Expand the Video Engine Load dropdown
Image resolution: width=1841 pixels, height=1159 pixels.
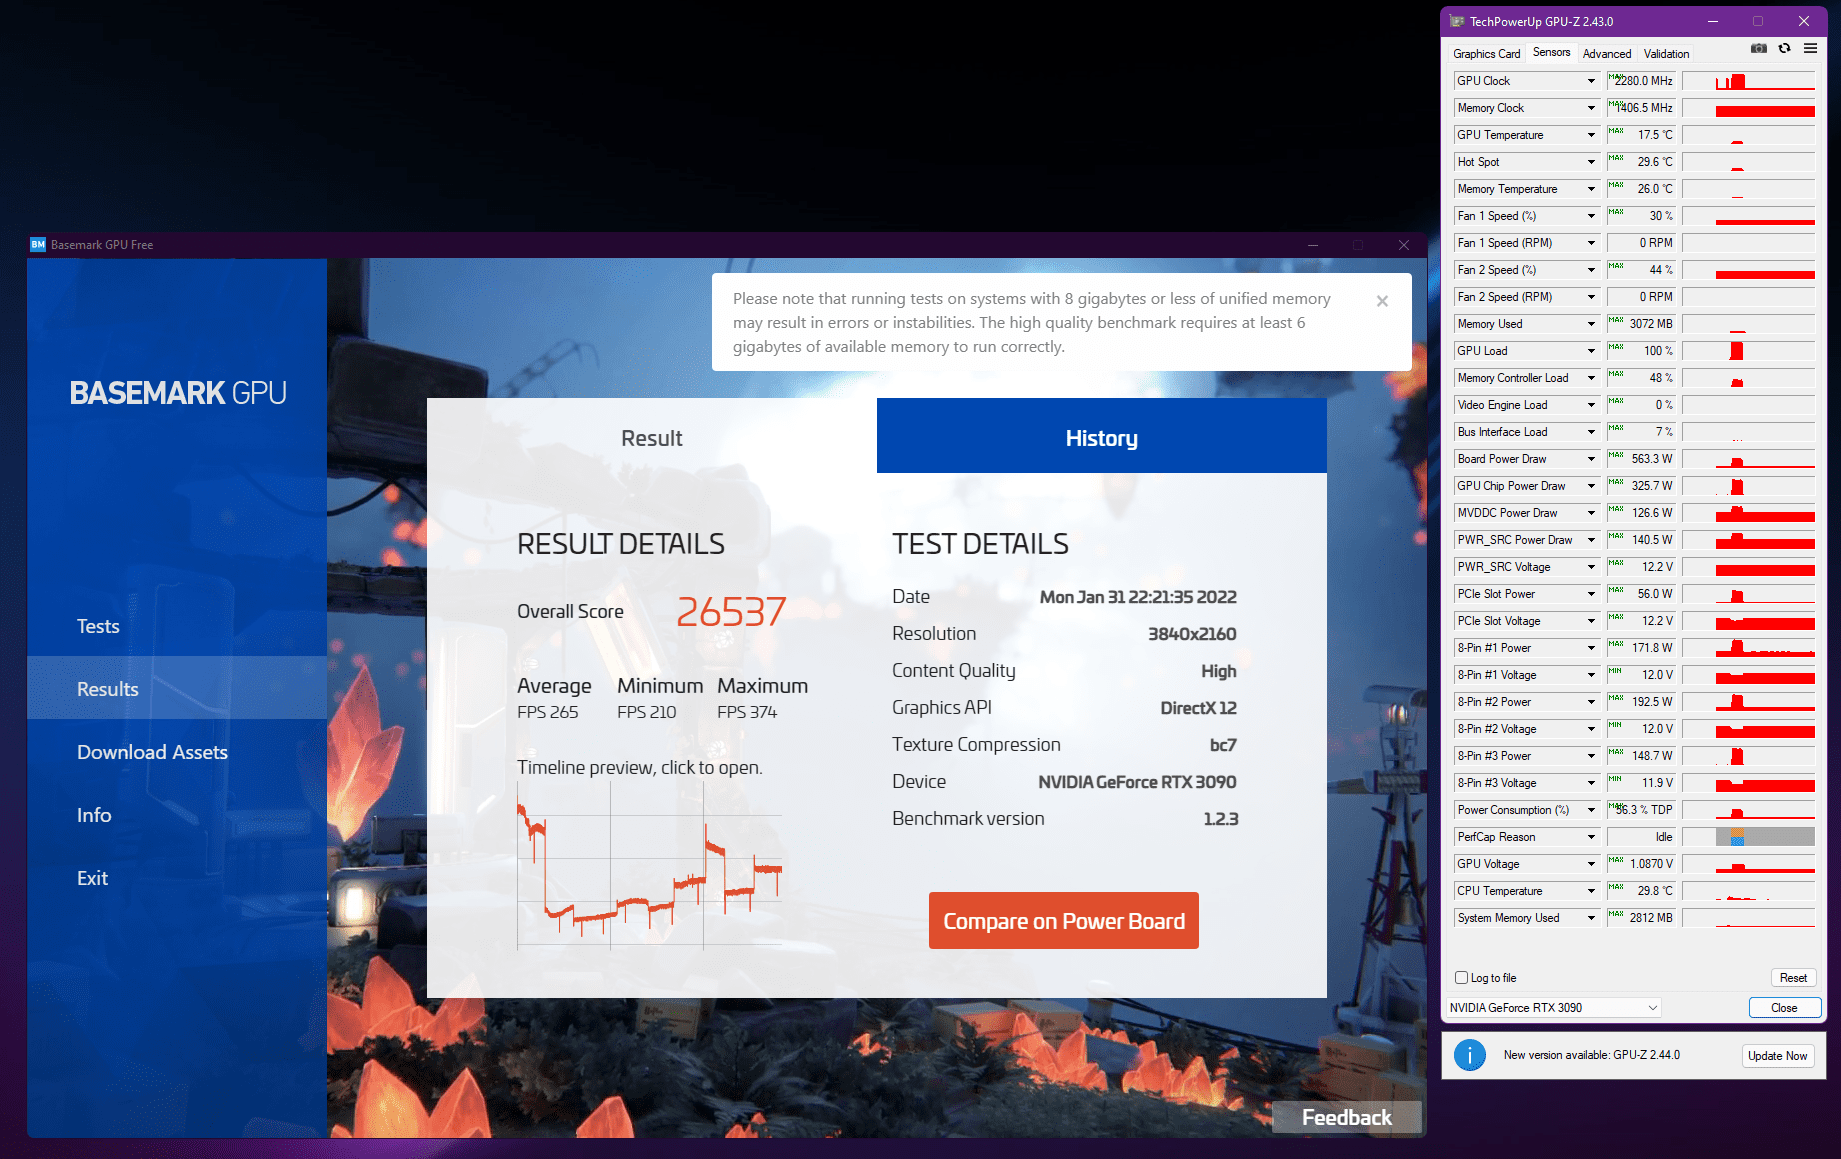pos(1591,405)
